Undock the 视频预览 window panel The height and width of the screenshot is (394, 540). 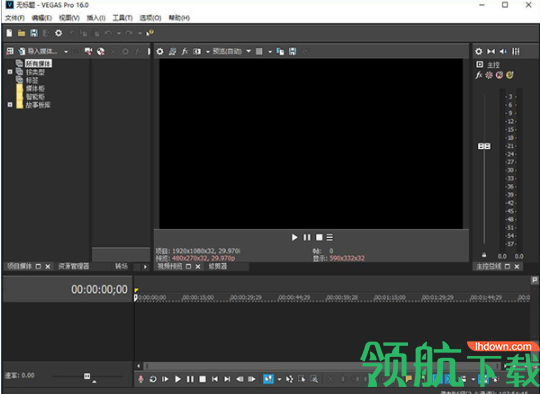(188, 267)
